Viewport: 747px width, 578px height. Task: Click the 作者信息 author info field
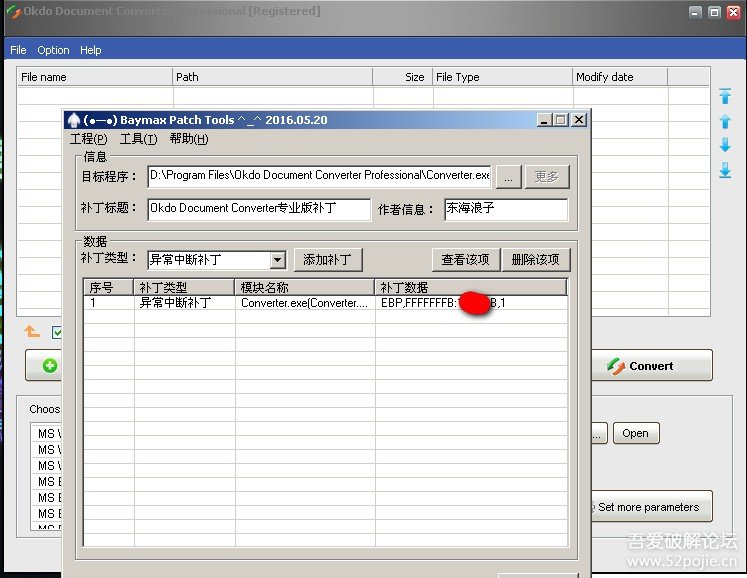506,209
